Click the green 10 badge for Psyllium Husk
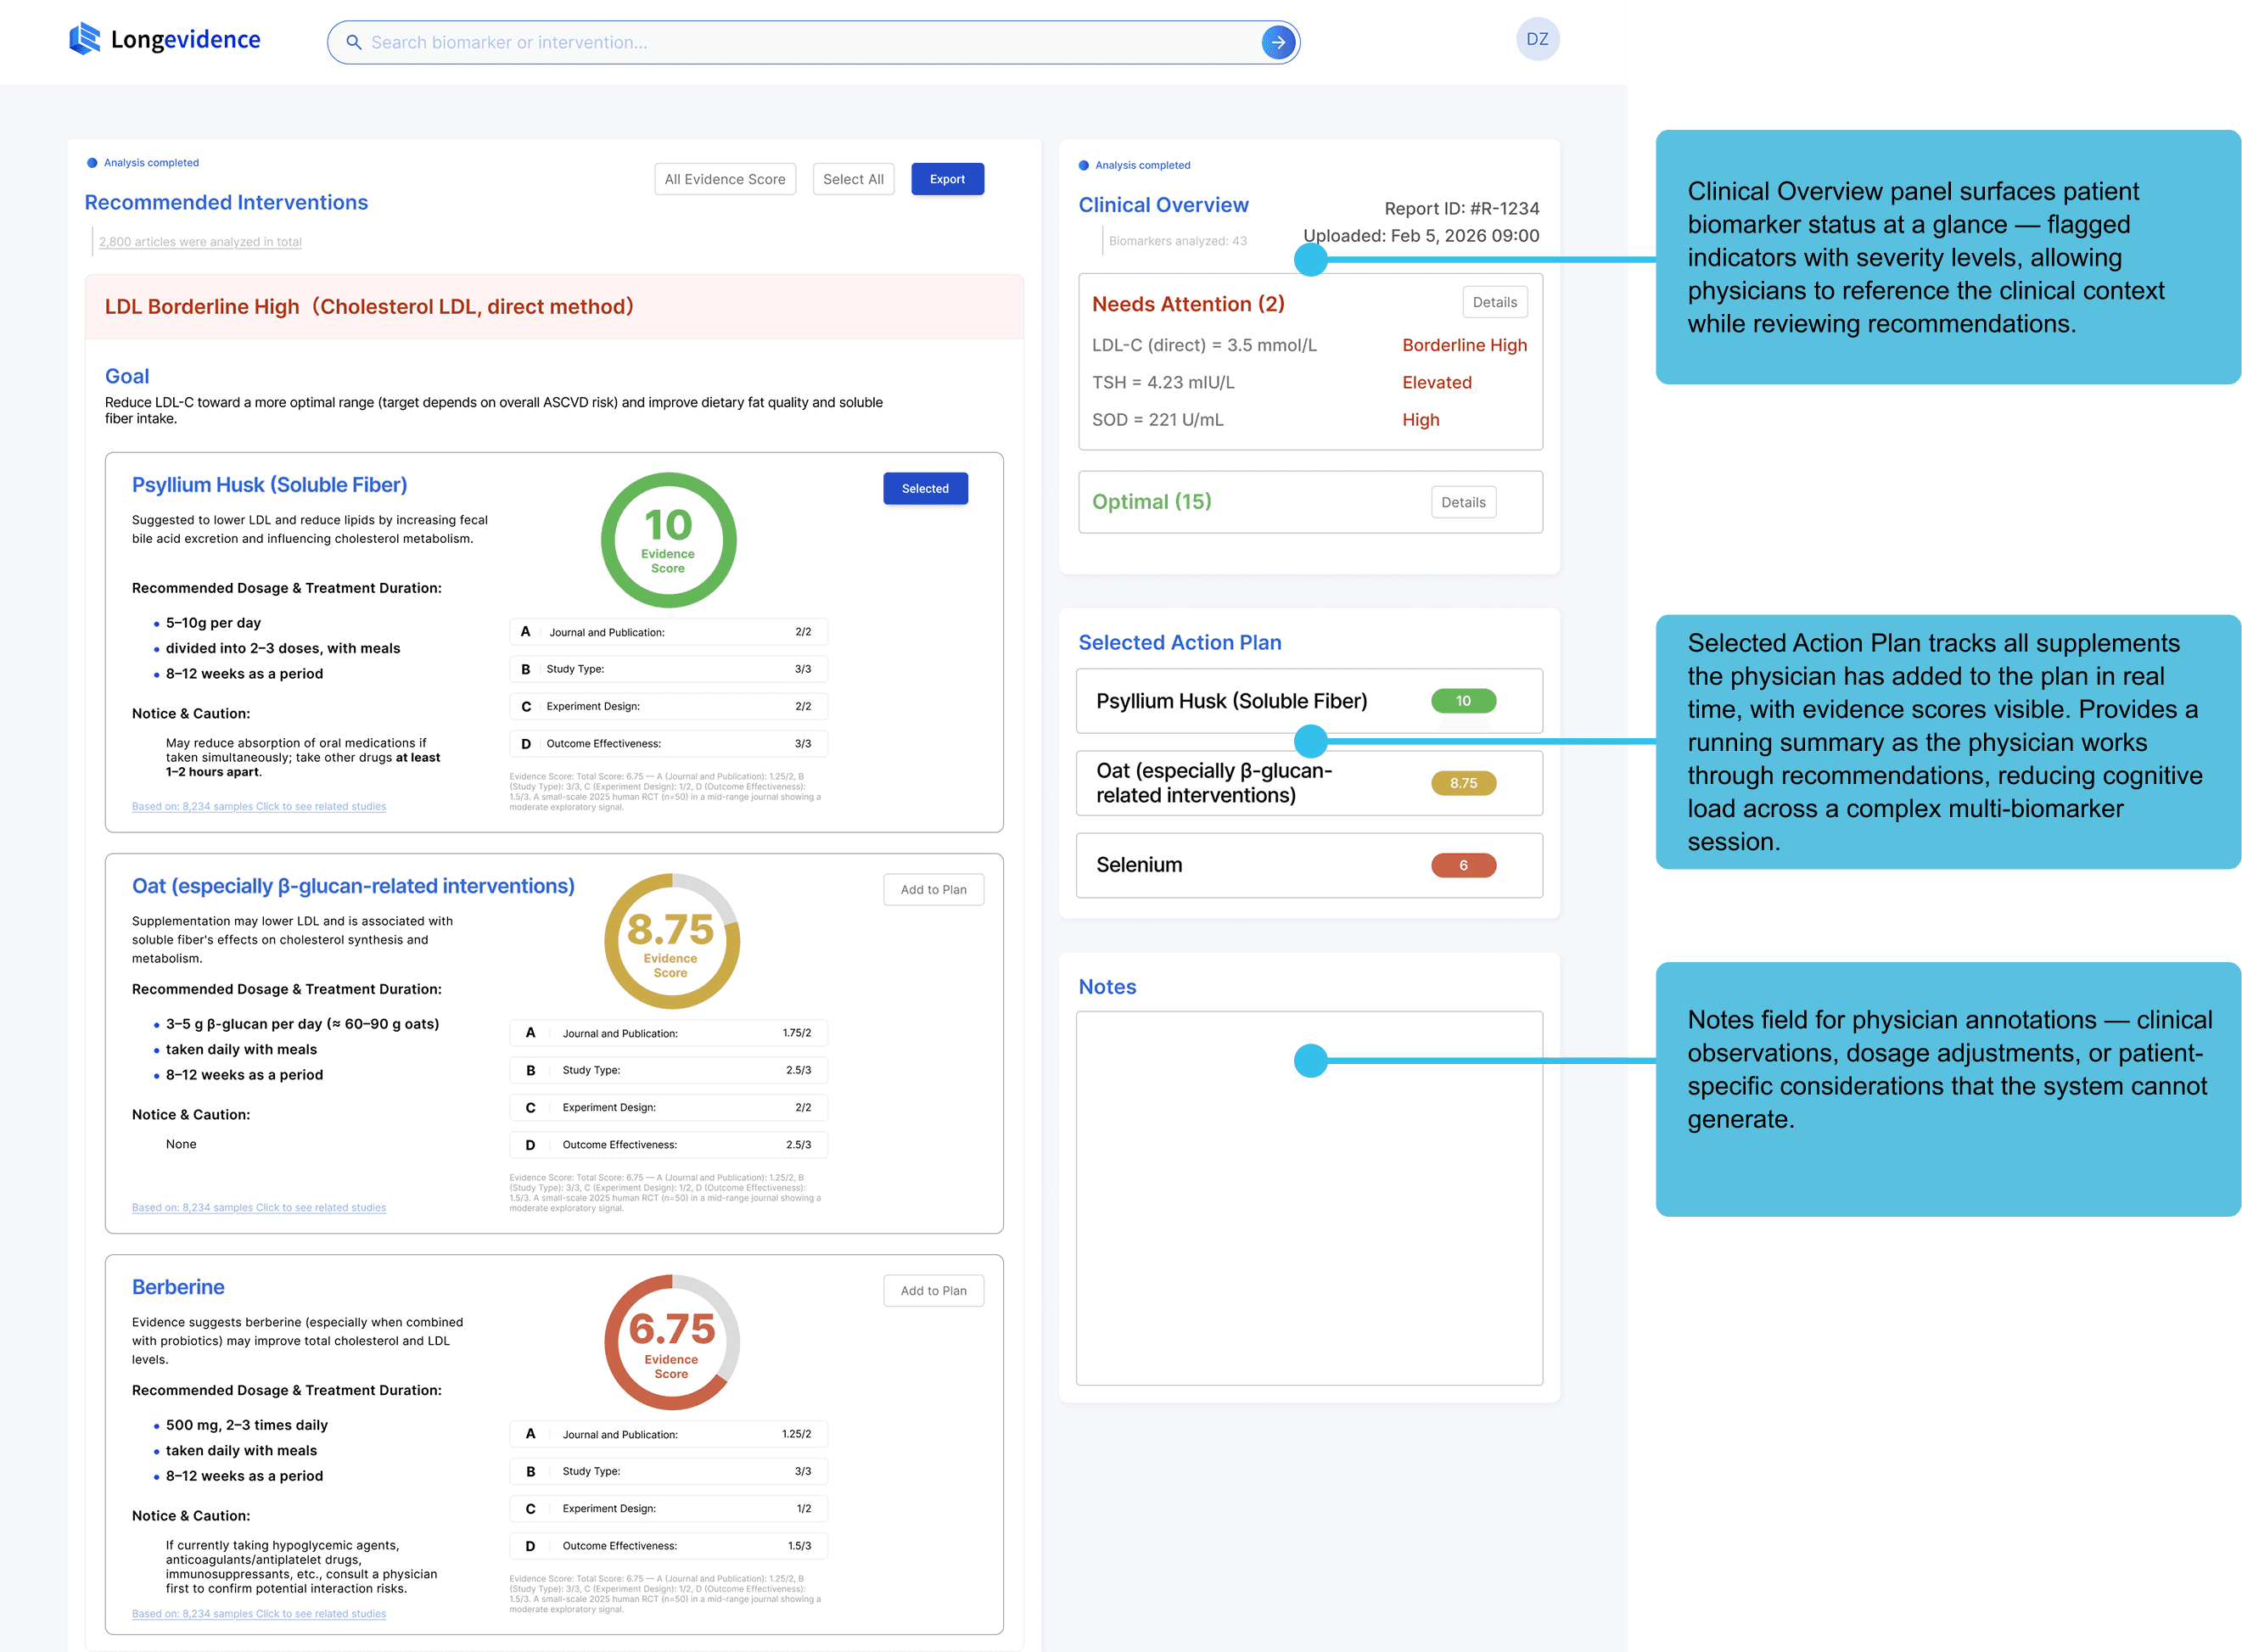This screenshot has height=1652, width=2242. coord(1462,701)
